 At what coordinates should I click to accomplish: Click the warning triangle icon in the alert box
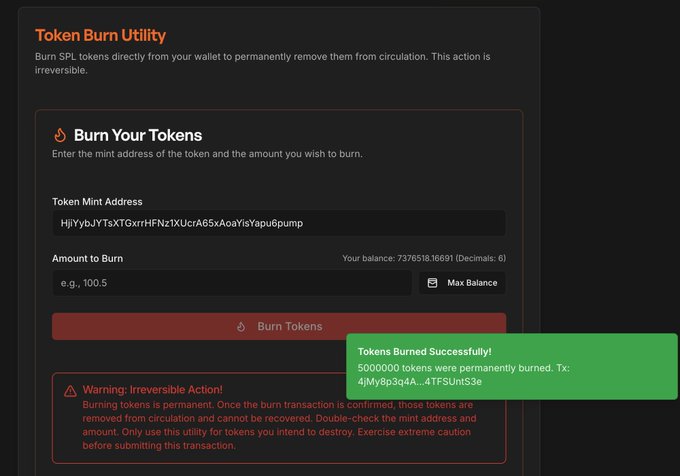70,391
